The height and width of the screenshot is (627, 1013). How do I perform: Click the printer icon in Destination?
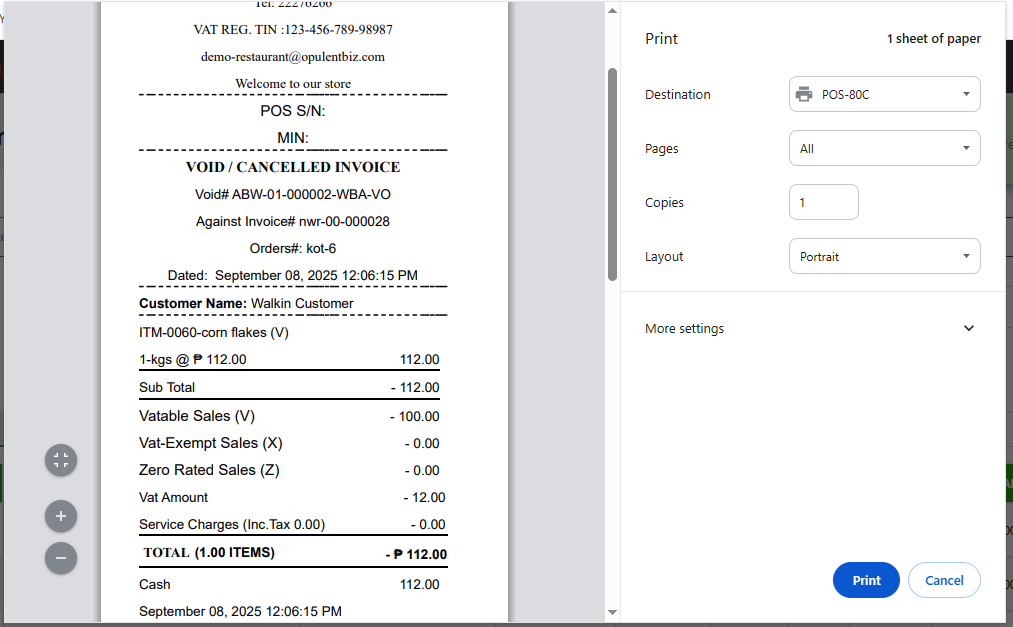[x=804, y=94]
